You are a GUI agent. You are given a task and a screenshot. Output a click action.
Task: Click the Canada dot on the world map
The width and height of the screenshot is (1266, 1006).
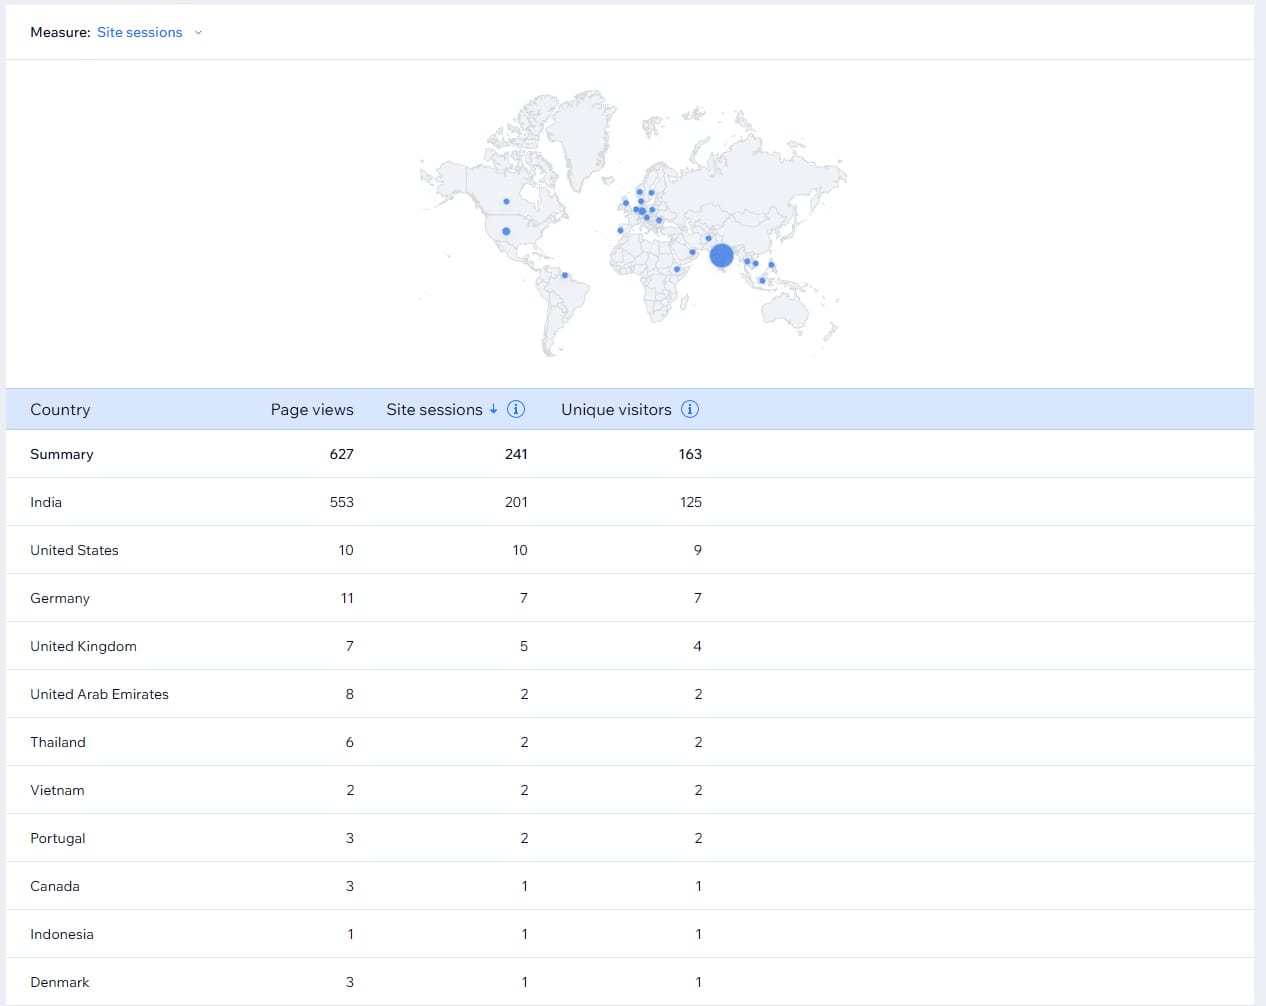pos(506,201)
